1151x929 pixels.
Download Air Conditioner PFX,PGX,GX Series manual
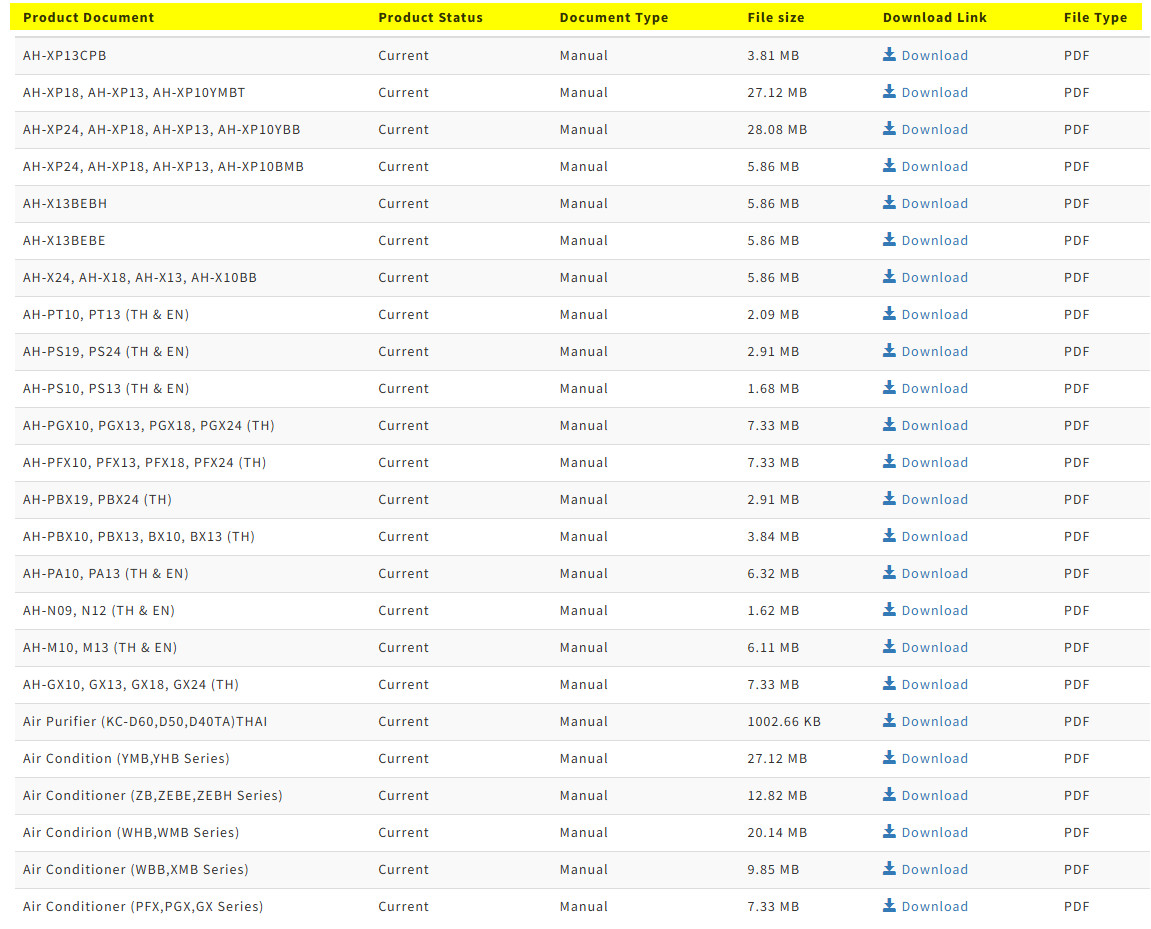coord(934,907)
